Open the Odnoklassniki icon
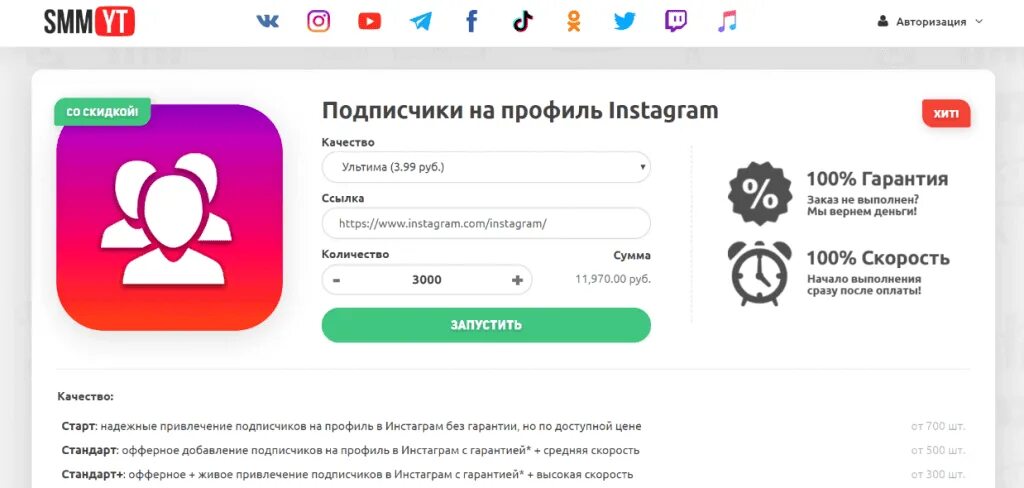Viewport: 1024px width, 488px height. [573, 22]
